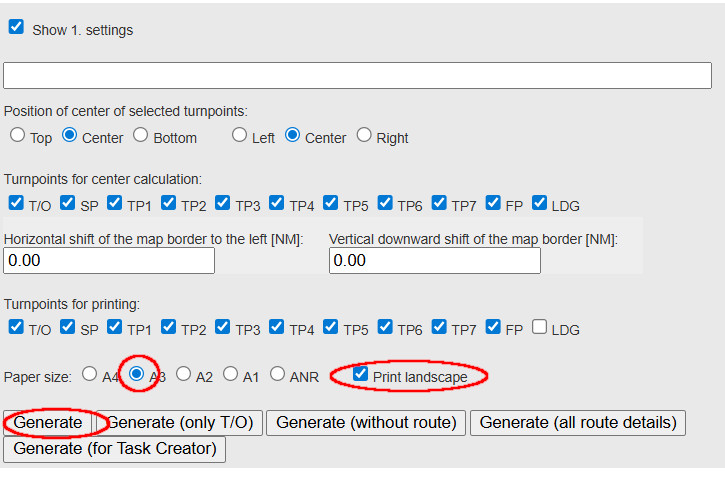Select Bottom vertical position radio
The image size is (725, 486).
[141, 135]
